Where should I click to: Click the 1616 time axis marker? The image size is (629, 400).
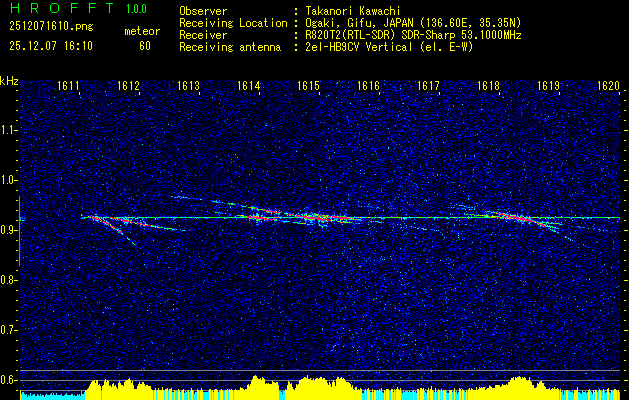click(x=369, y=85)
